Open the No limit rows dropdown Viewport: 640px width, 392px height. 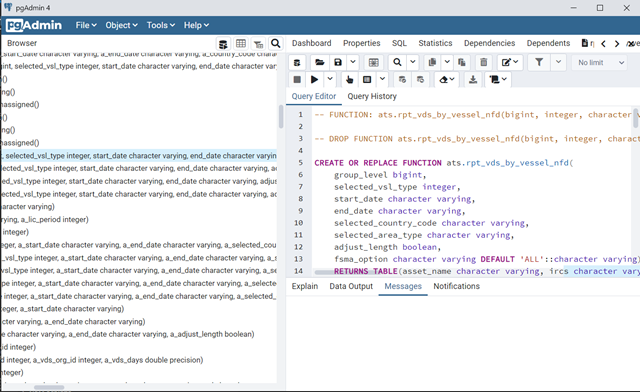pos(601,62)
